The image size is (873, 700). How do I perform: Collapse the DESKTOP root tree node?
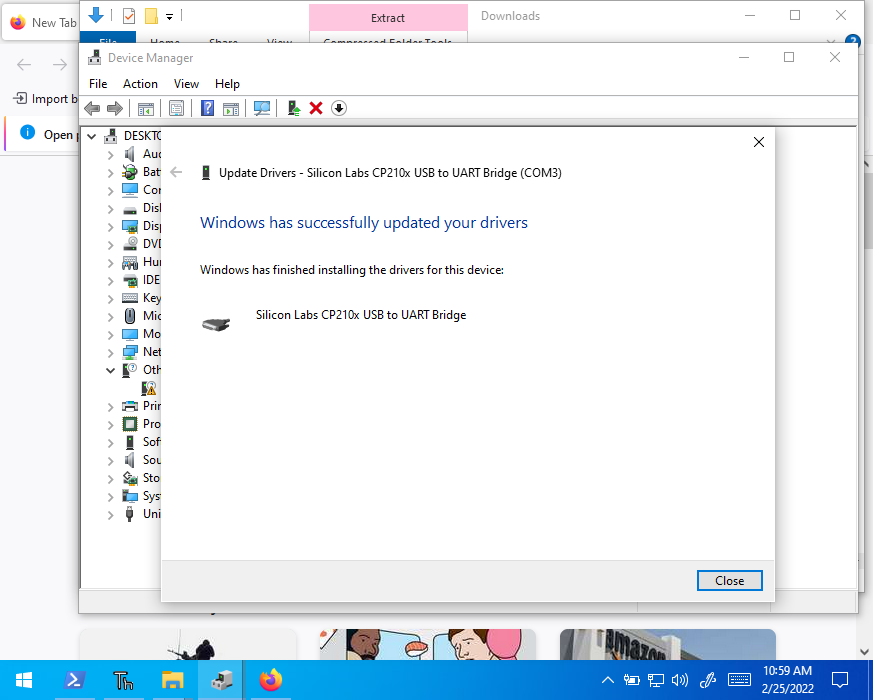[x=92, y=136]
